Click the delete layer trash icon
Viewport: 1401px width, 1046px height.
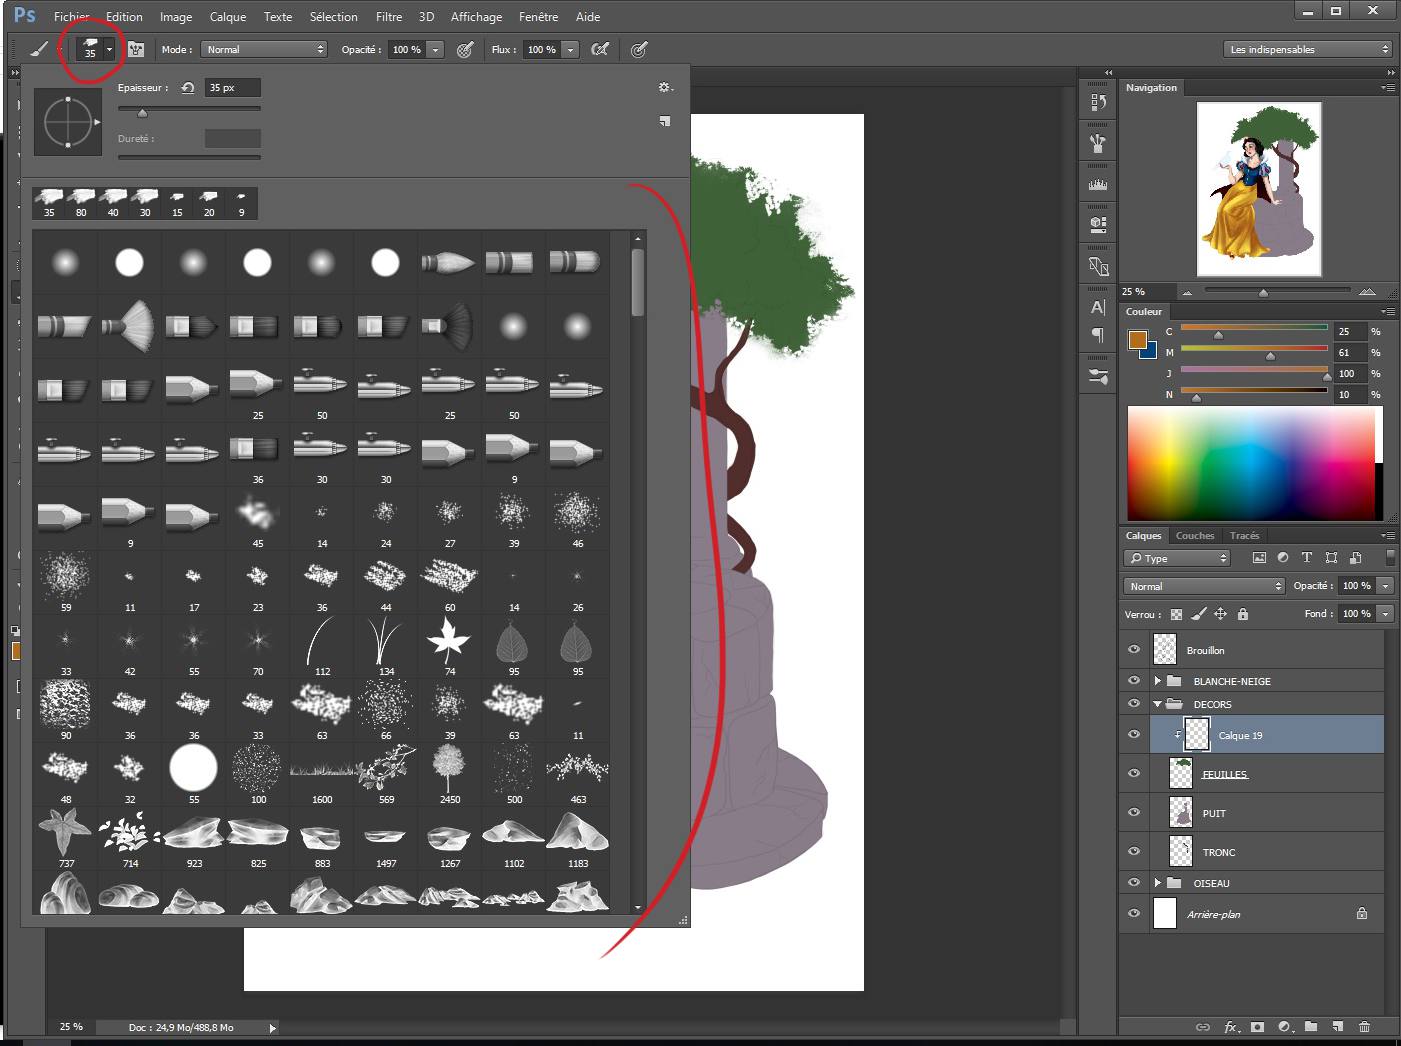(1365, 1027)
